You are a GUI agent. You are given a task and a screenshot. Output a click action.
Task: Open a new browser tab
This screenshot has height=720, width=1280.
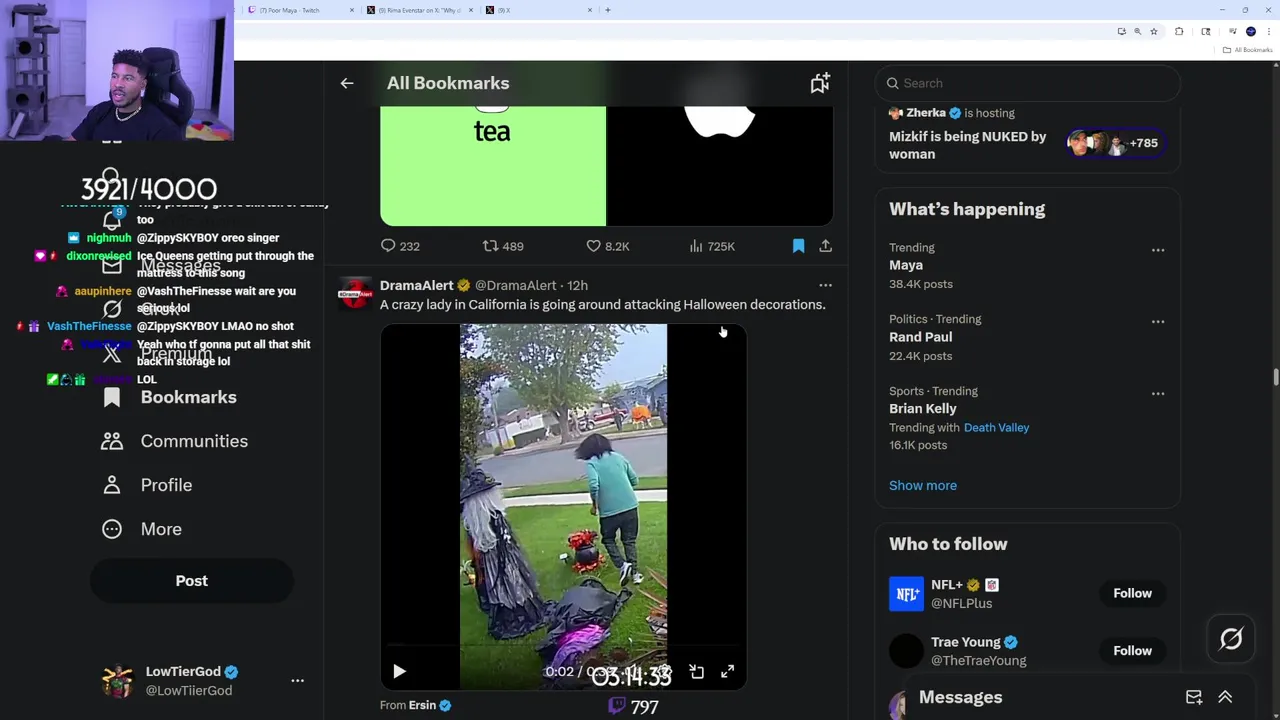coord(608,10)
